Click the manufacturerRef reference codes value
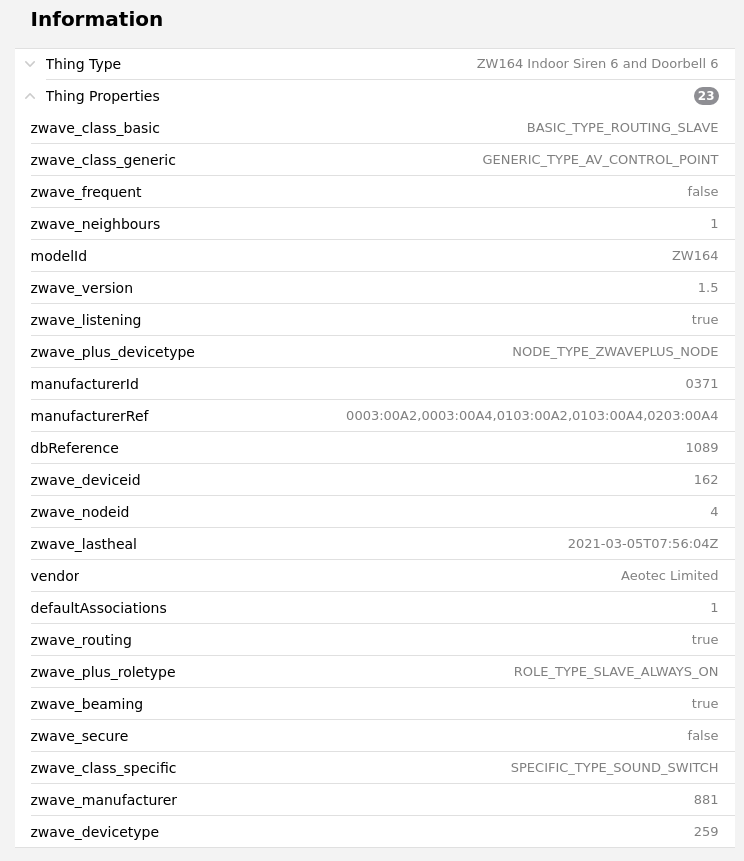This screenshot has width=744, height=861. 532,416
